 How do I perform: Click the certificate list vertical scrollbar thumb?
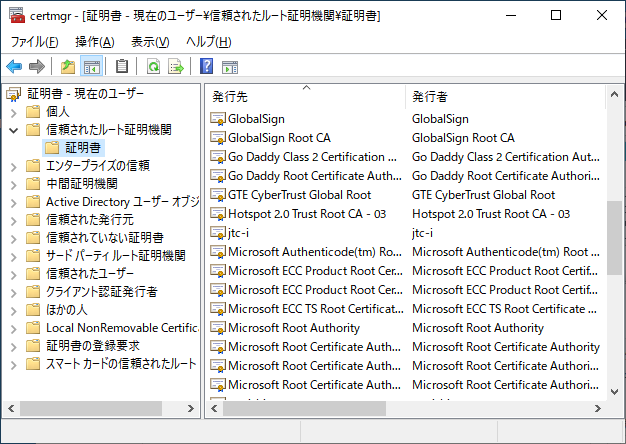(614, 238)
